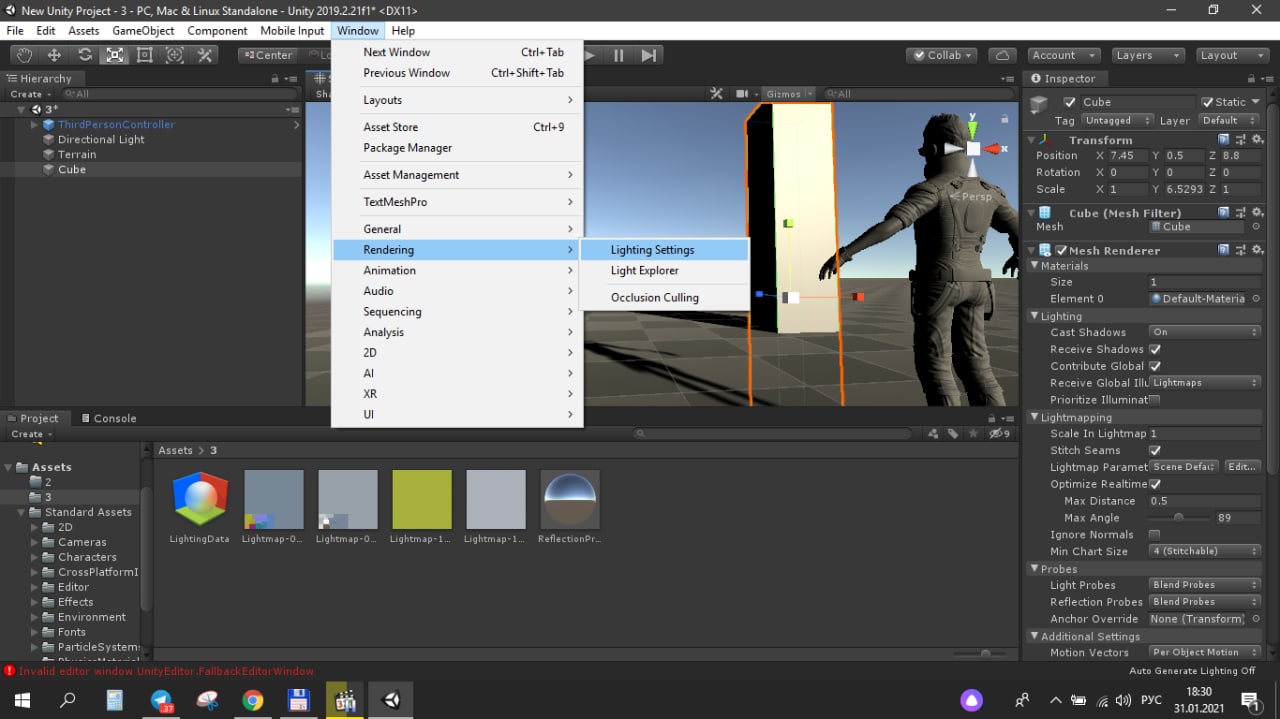
Task: Expand ThirdPersonController in Hierarchy
Action: pos(34,125)
